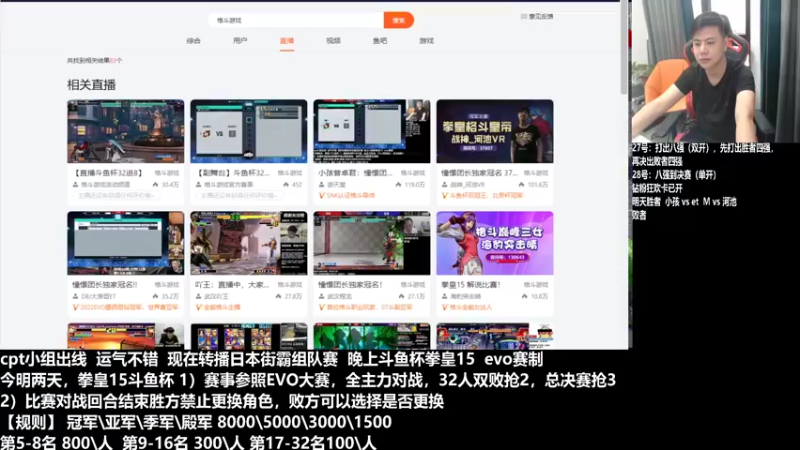Viewport: 800px width, 450px height.
Task: Switch to the 视频 tab
Action: coord(333,41)
